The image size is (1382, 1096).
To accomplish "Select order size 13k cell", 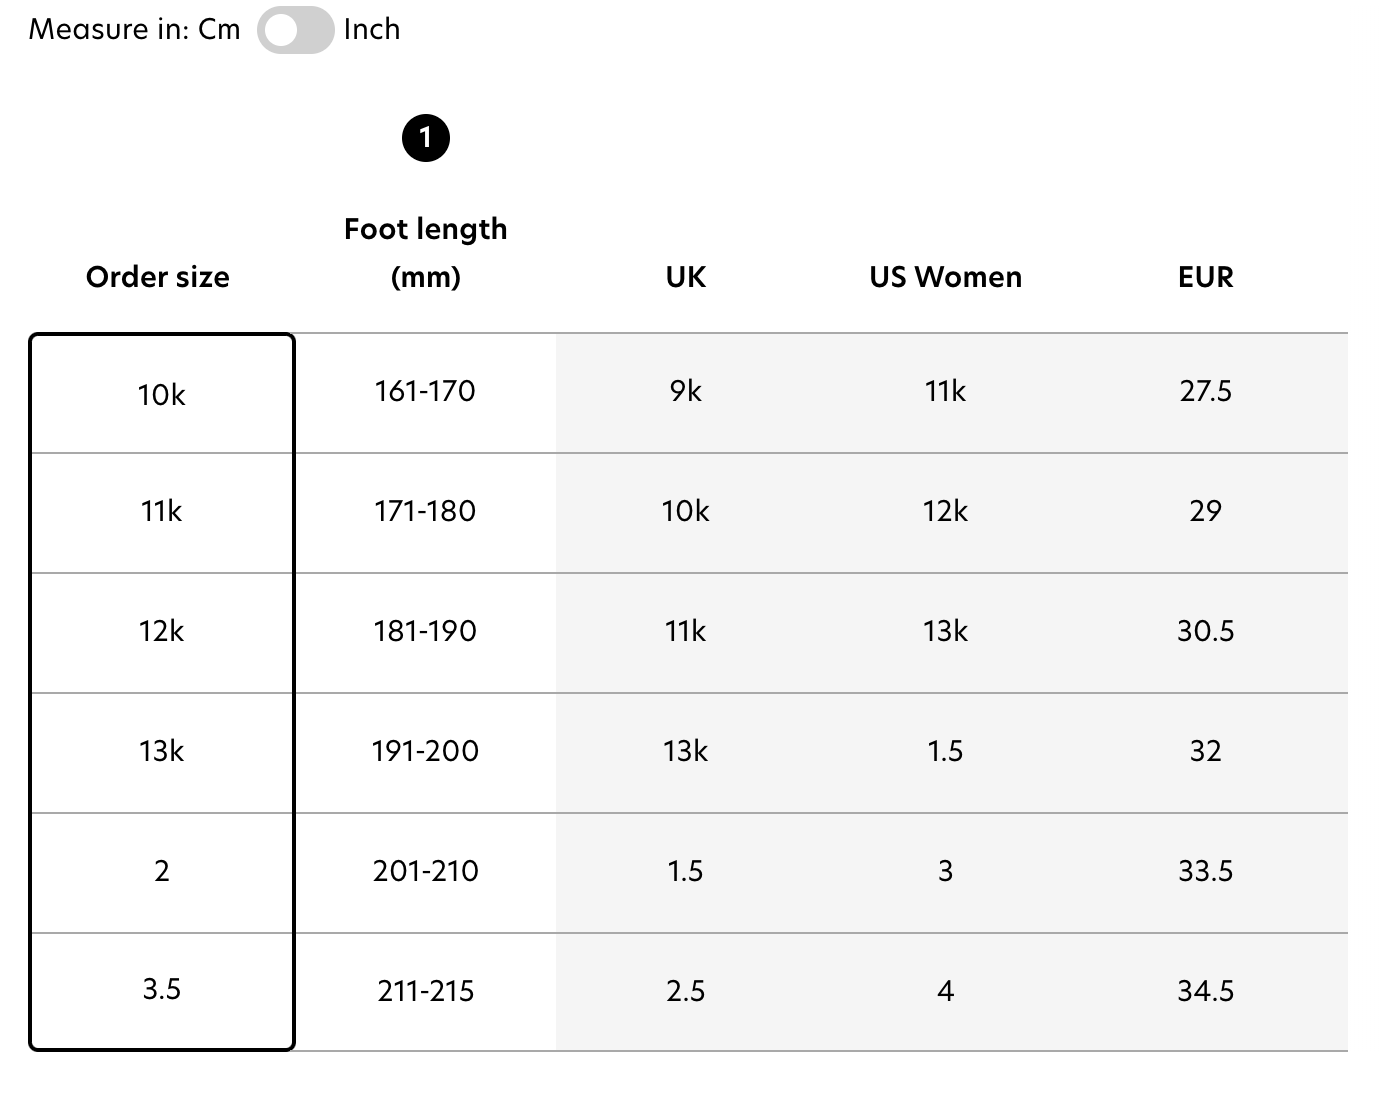I will tap(162, 752).
